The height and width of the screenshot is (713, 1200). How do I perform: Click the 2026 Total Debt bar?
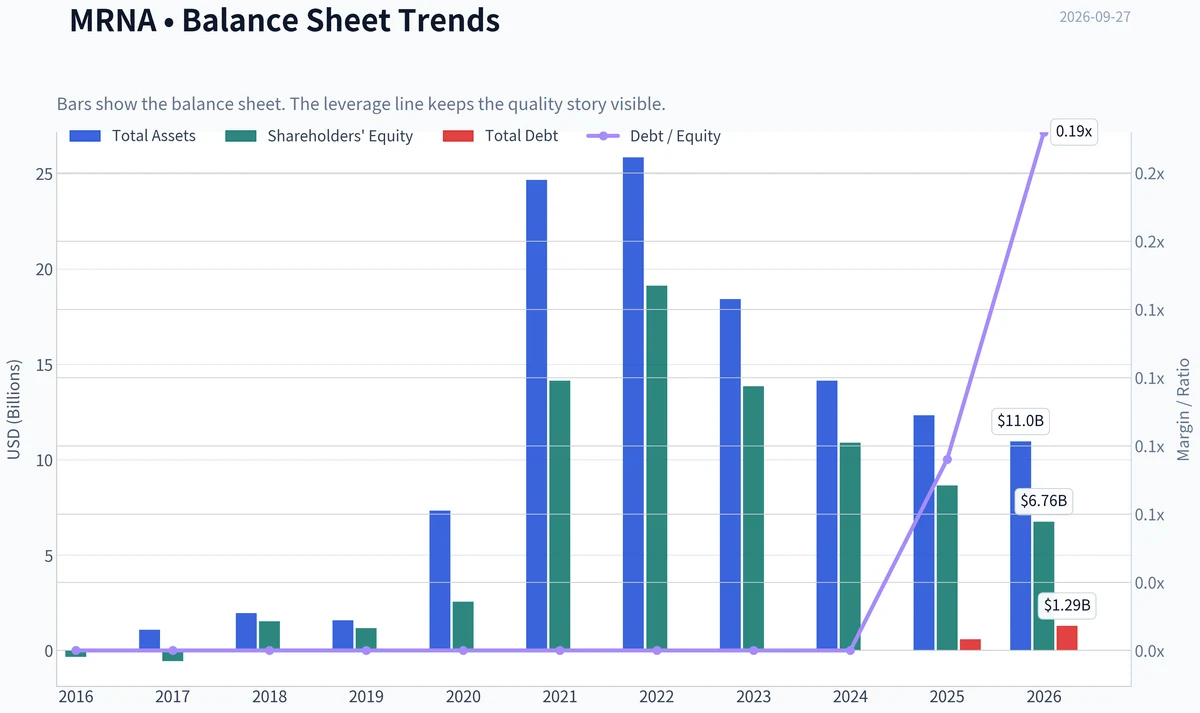pos(1067,638)
